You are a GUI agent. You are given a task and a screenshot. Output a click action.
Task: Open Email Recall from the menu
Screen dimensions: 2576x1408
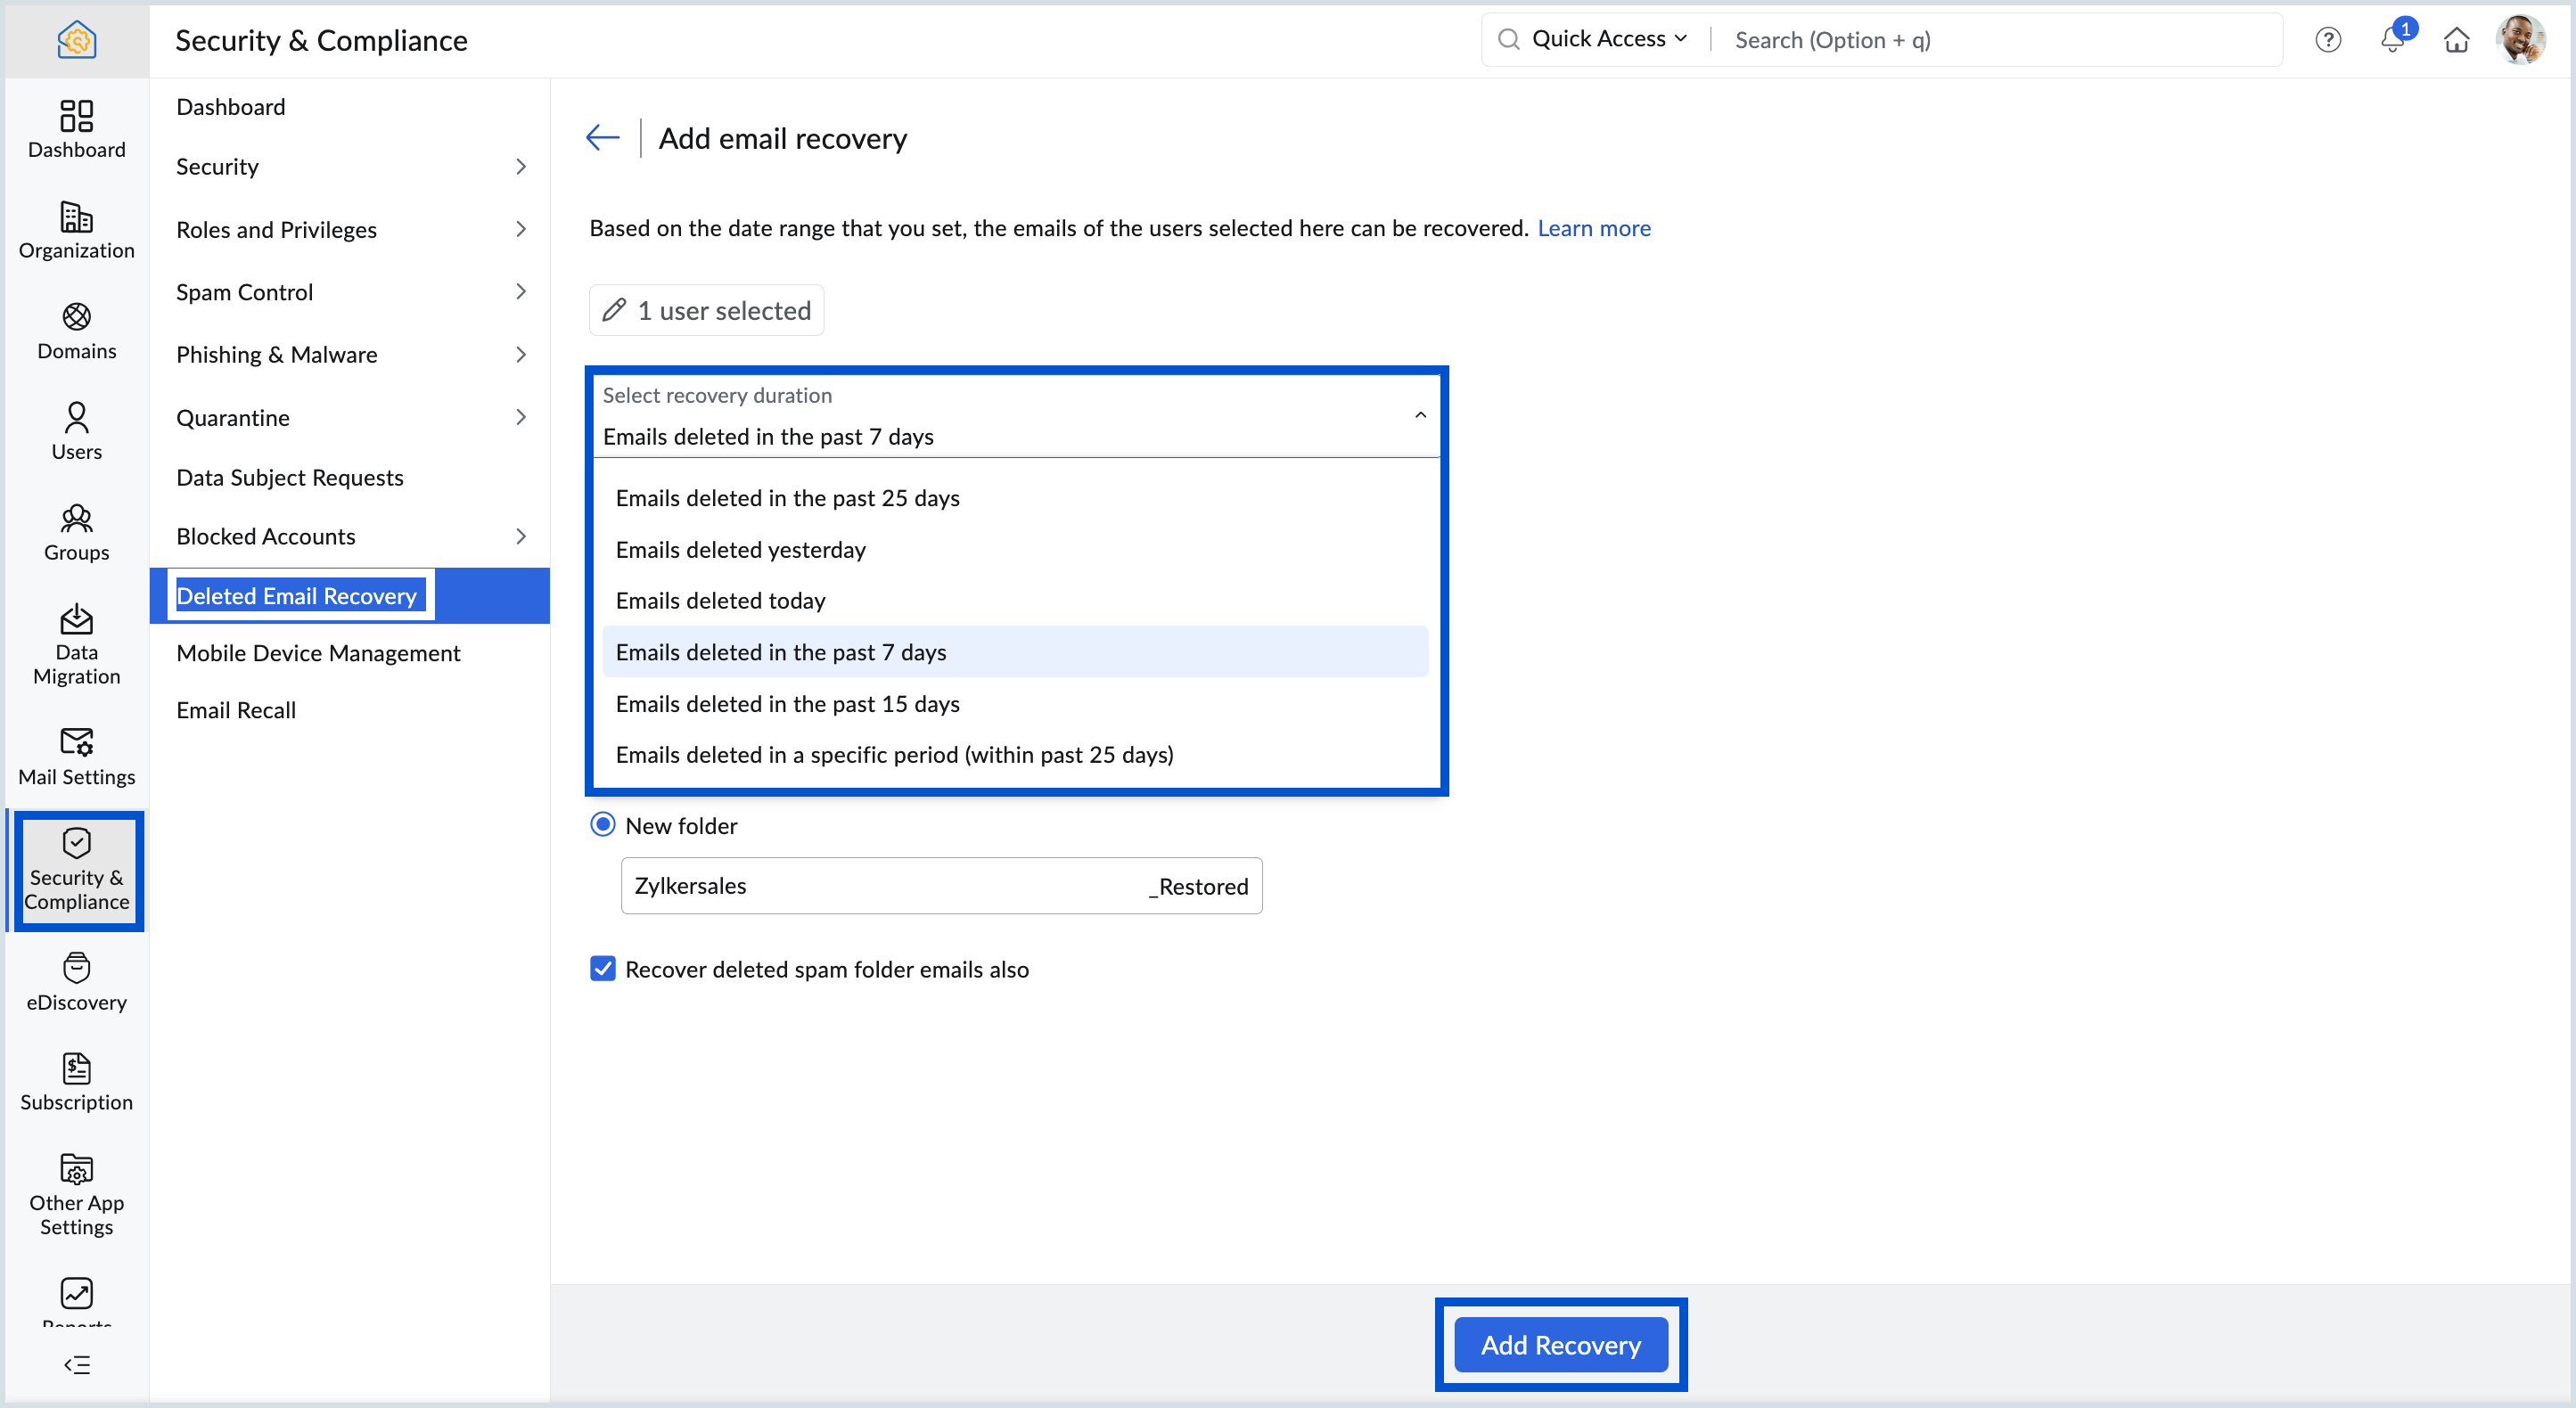(236, 710)
